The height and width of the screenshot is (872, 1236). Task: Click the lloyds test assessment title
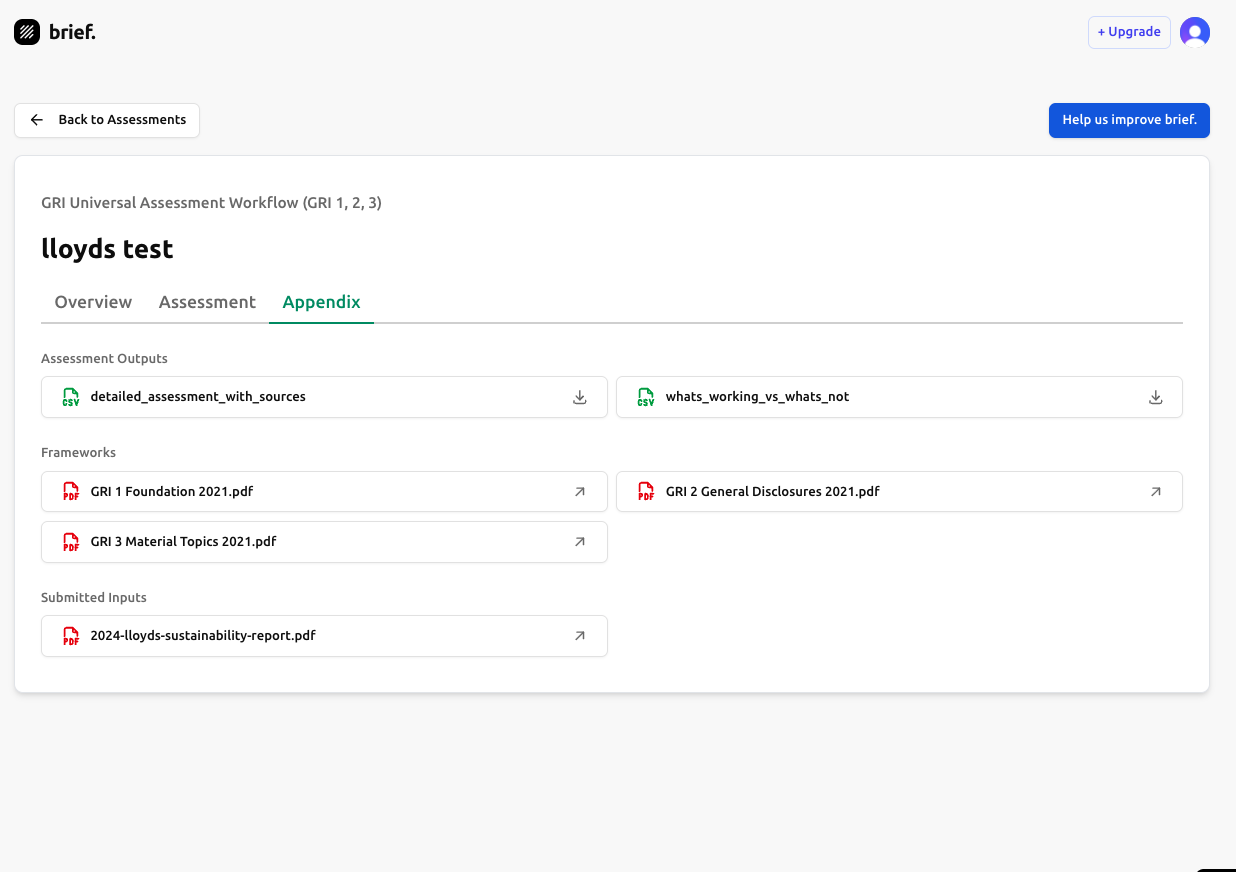107,249
